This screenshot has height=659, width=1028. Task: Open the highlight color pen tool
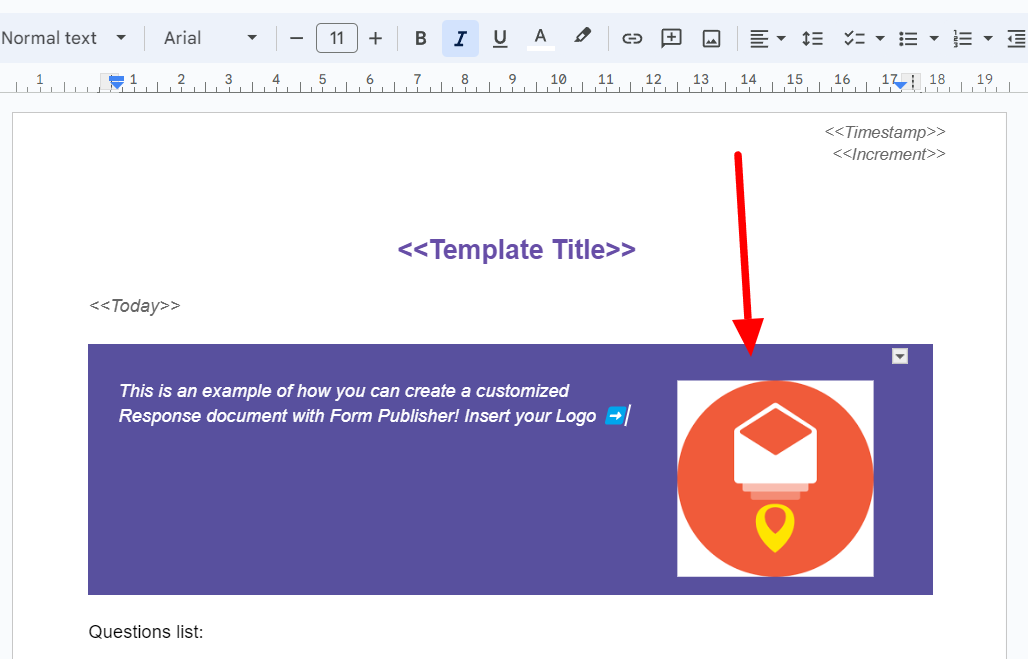[x=582, y=37]
